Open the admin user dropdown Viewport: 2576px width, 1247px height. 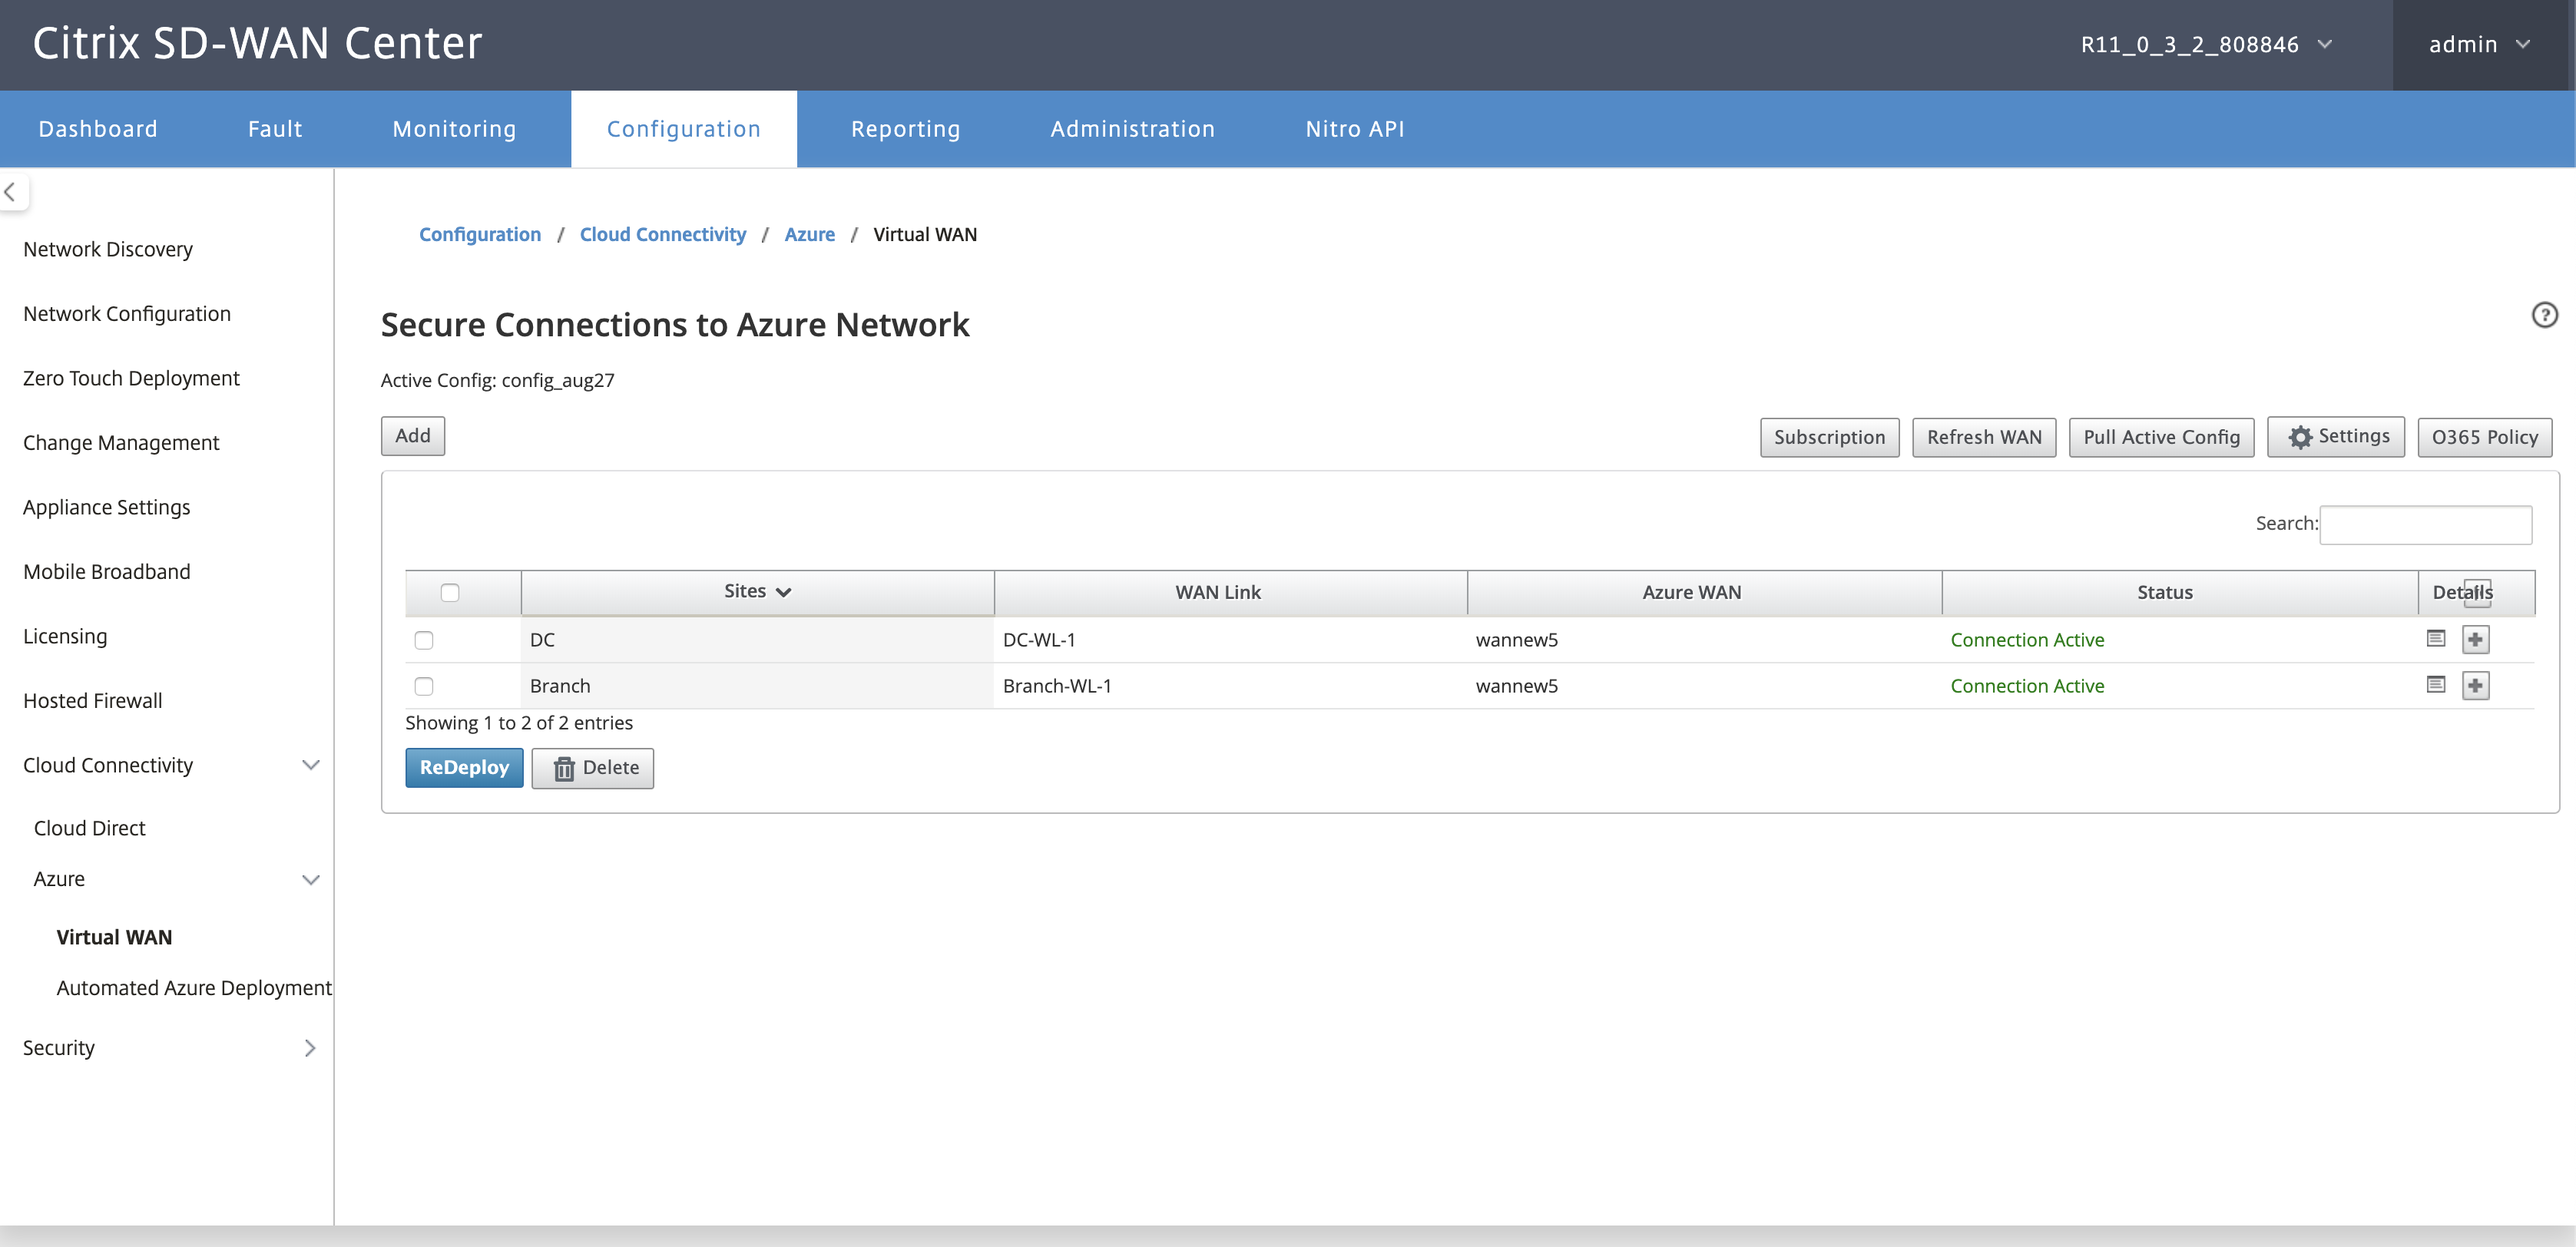click(x=2479, y=45)
